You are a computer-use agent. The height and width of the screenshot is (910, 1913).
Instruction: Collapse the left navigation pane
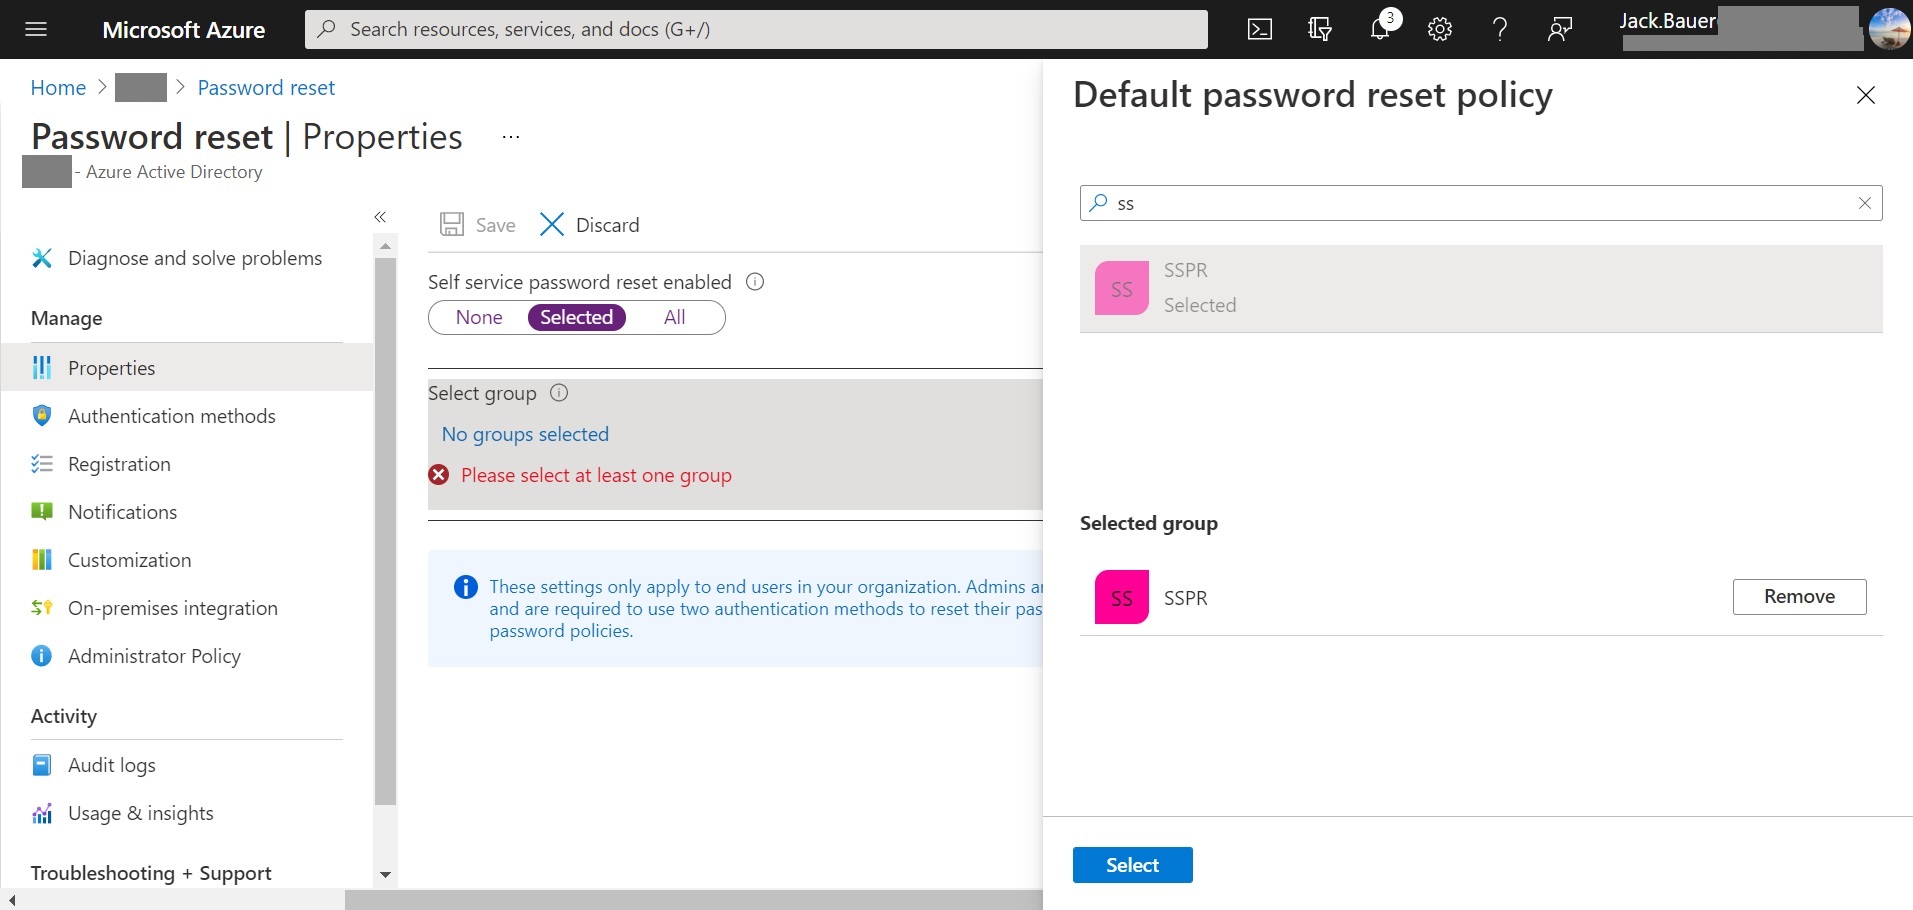coord(380,217)
